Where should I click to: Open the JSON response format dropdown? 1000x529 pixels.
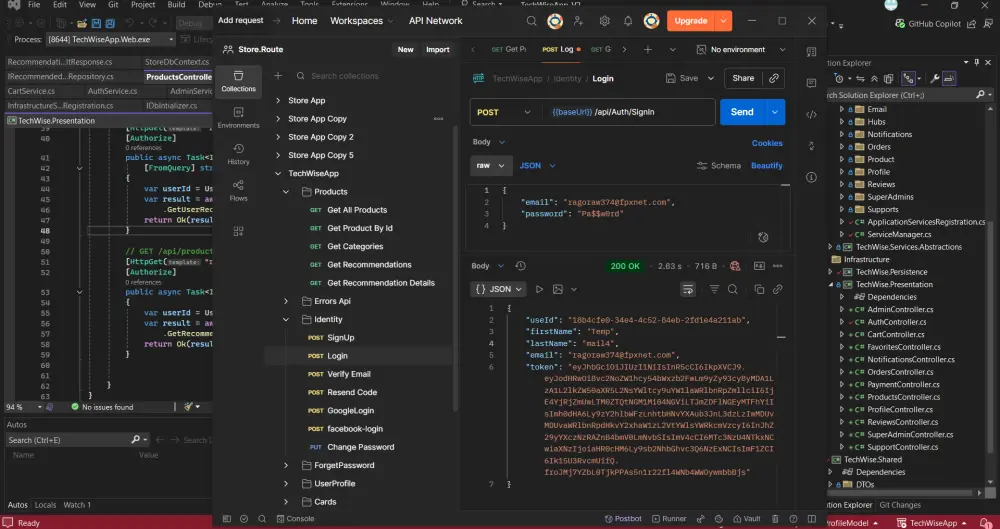499,290
